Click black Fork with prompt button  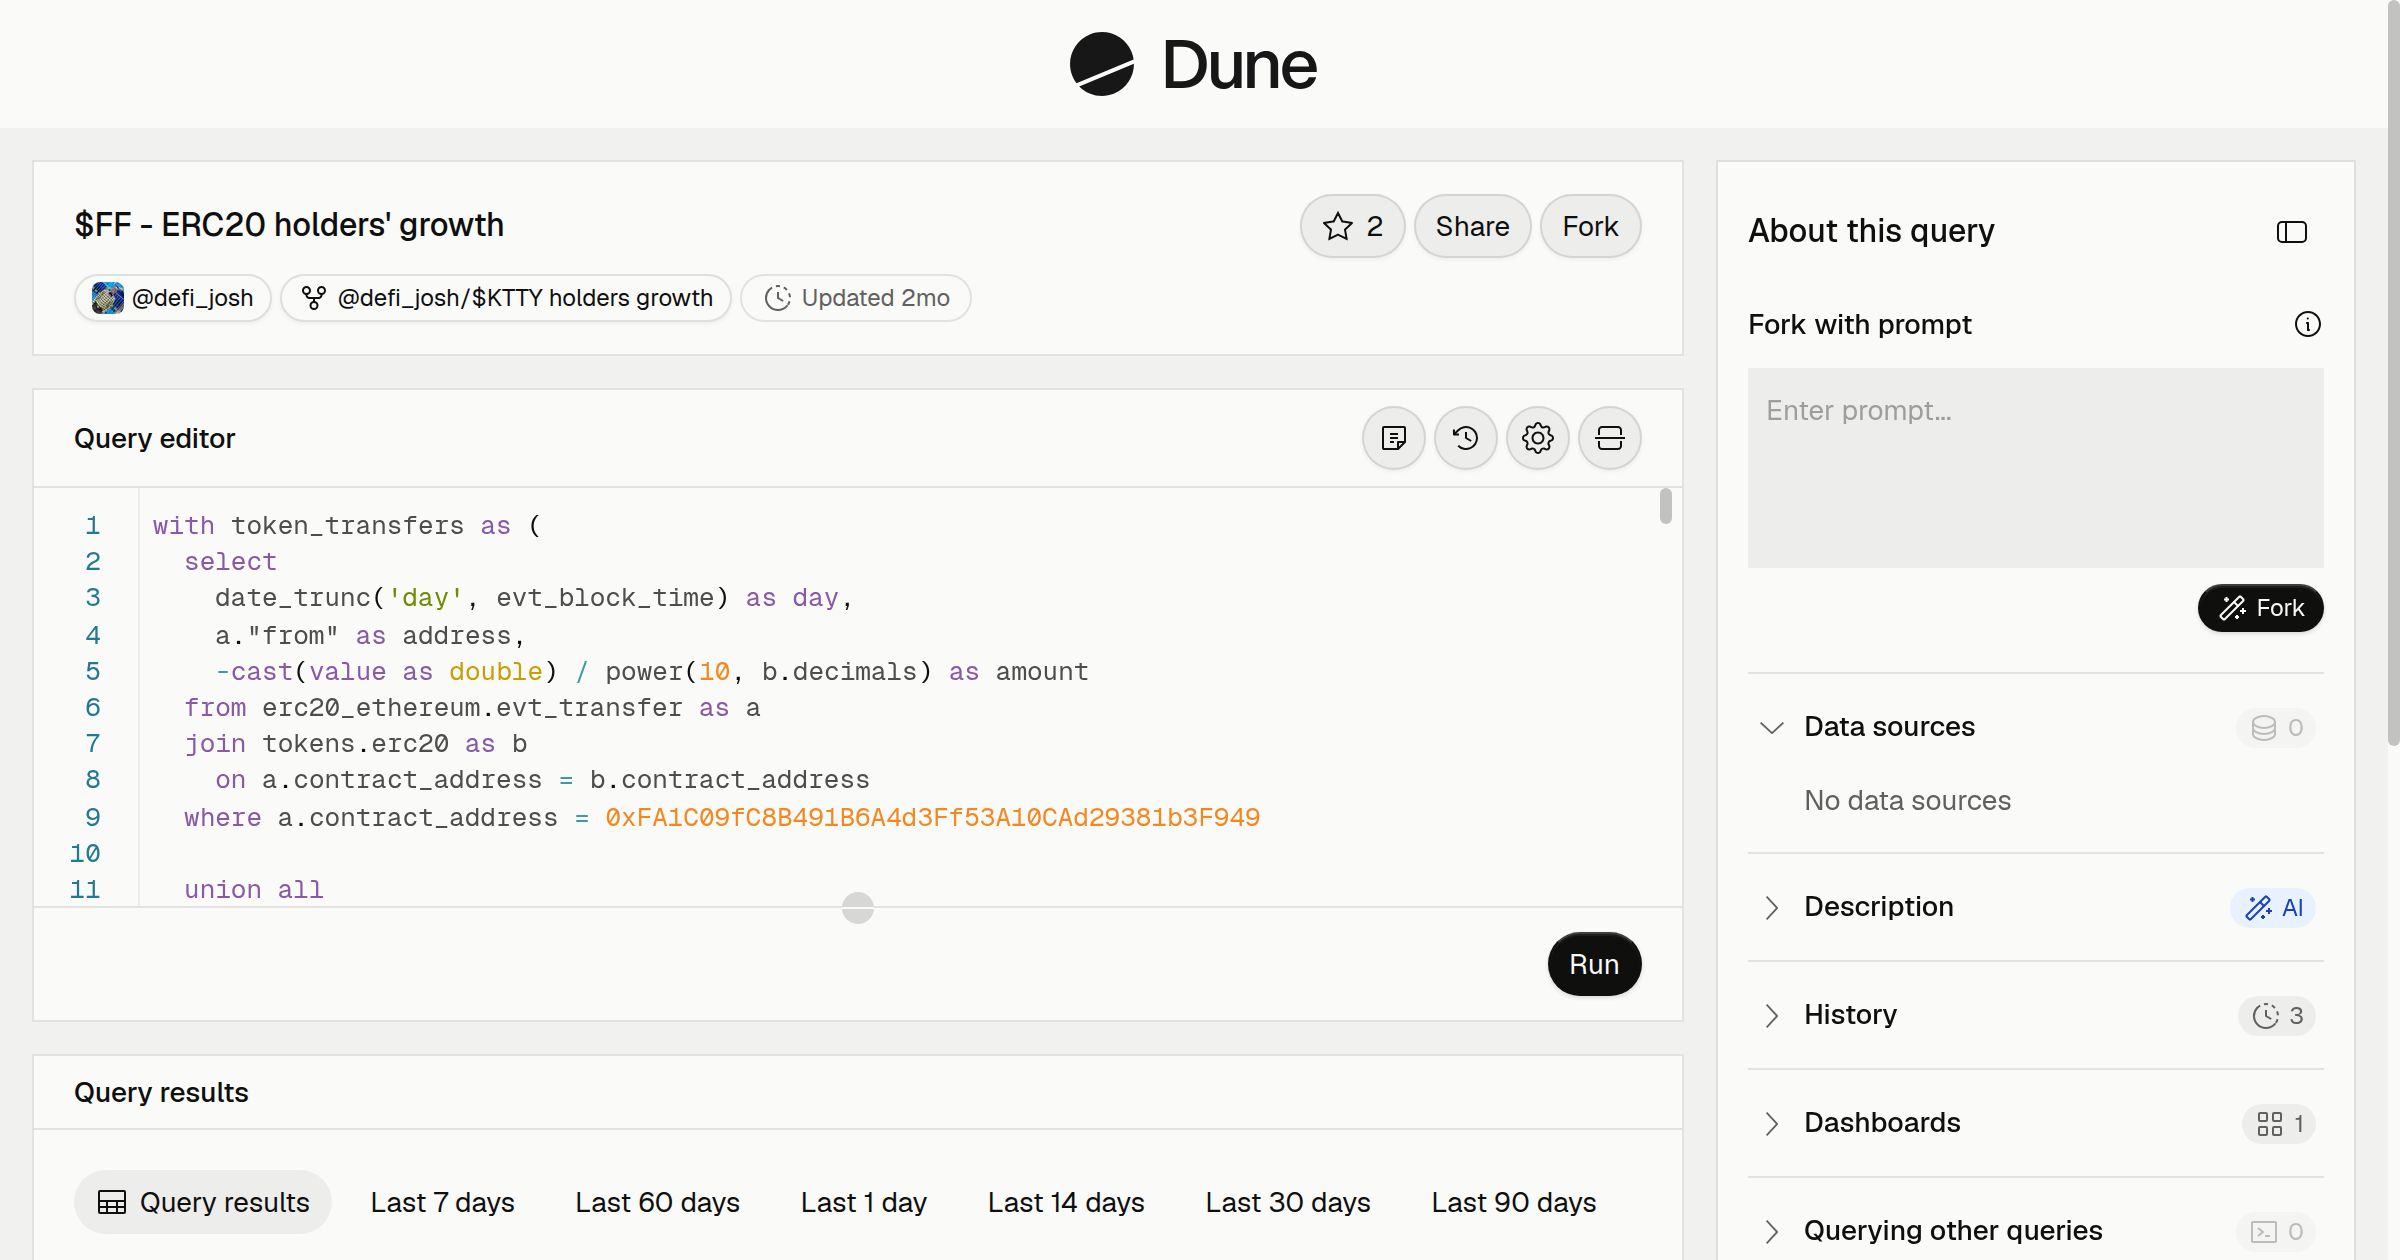2260,608
